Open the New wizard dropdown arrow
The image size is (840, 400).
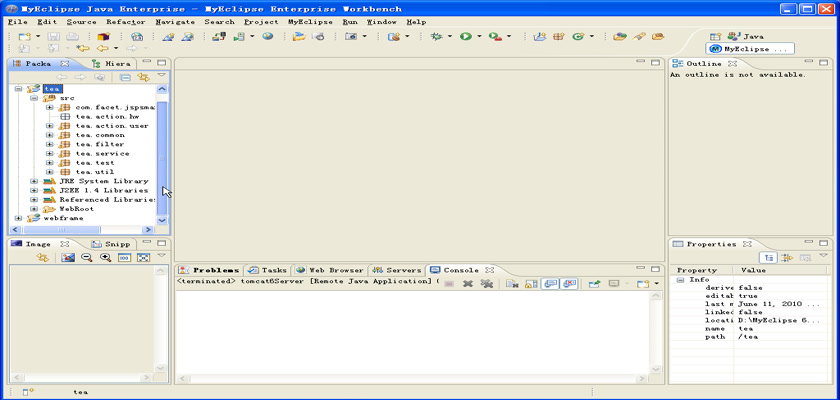tap(38, 36)
